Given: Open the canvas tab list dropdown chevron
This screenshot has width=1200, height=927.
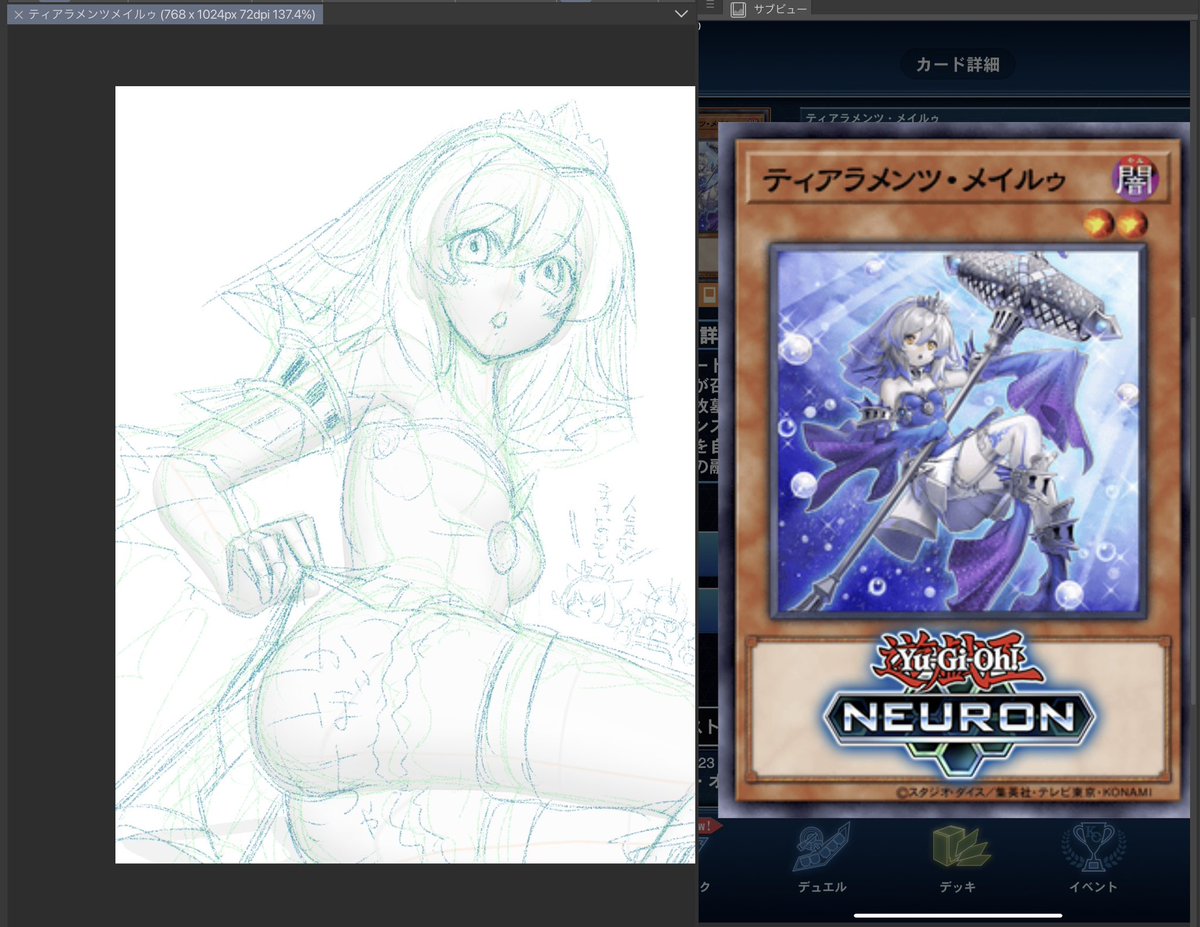Looking at the screenshot, I should 681,14.
